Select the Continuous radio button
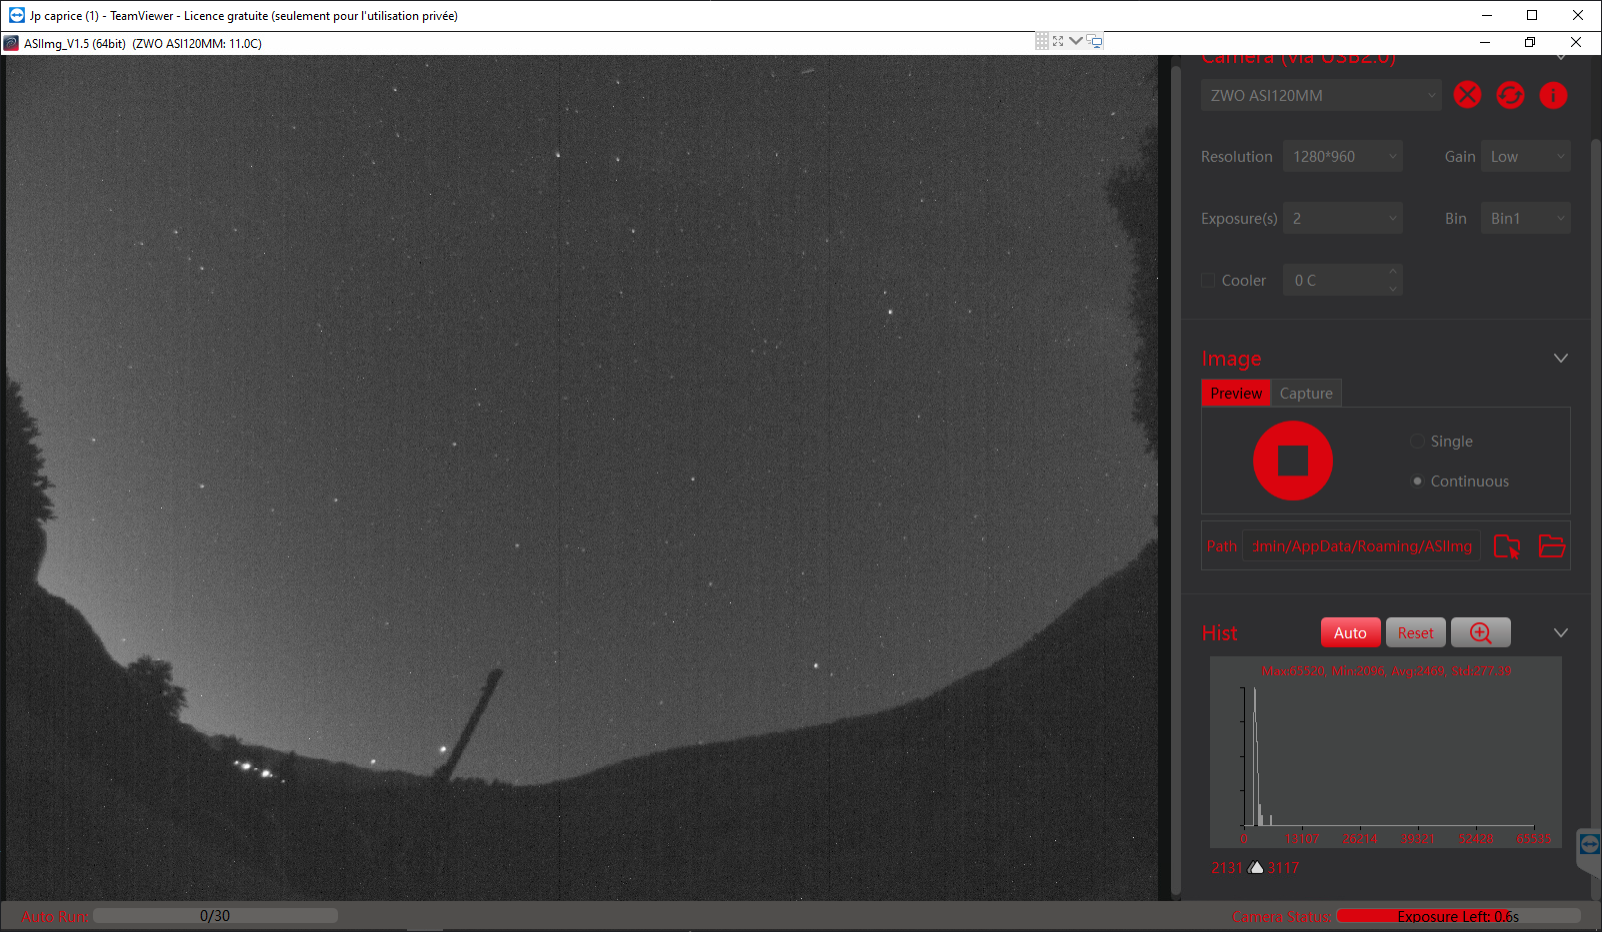This screenshot has height=932, width=1602. pos(1417,481)
